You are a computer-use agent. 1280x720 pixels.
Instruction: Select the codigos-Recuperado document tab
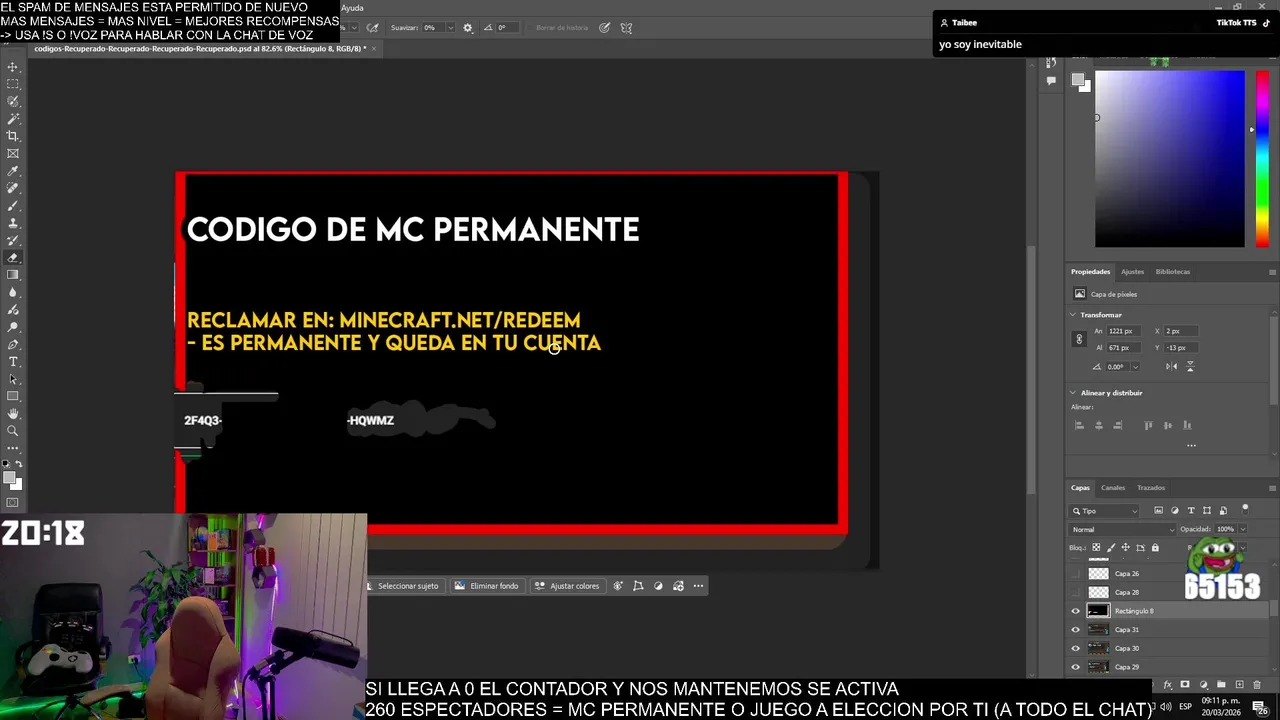(200, 48)
